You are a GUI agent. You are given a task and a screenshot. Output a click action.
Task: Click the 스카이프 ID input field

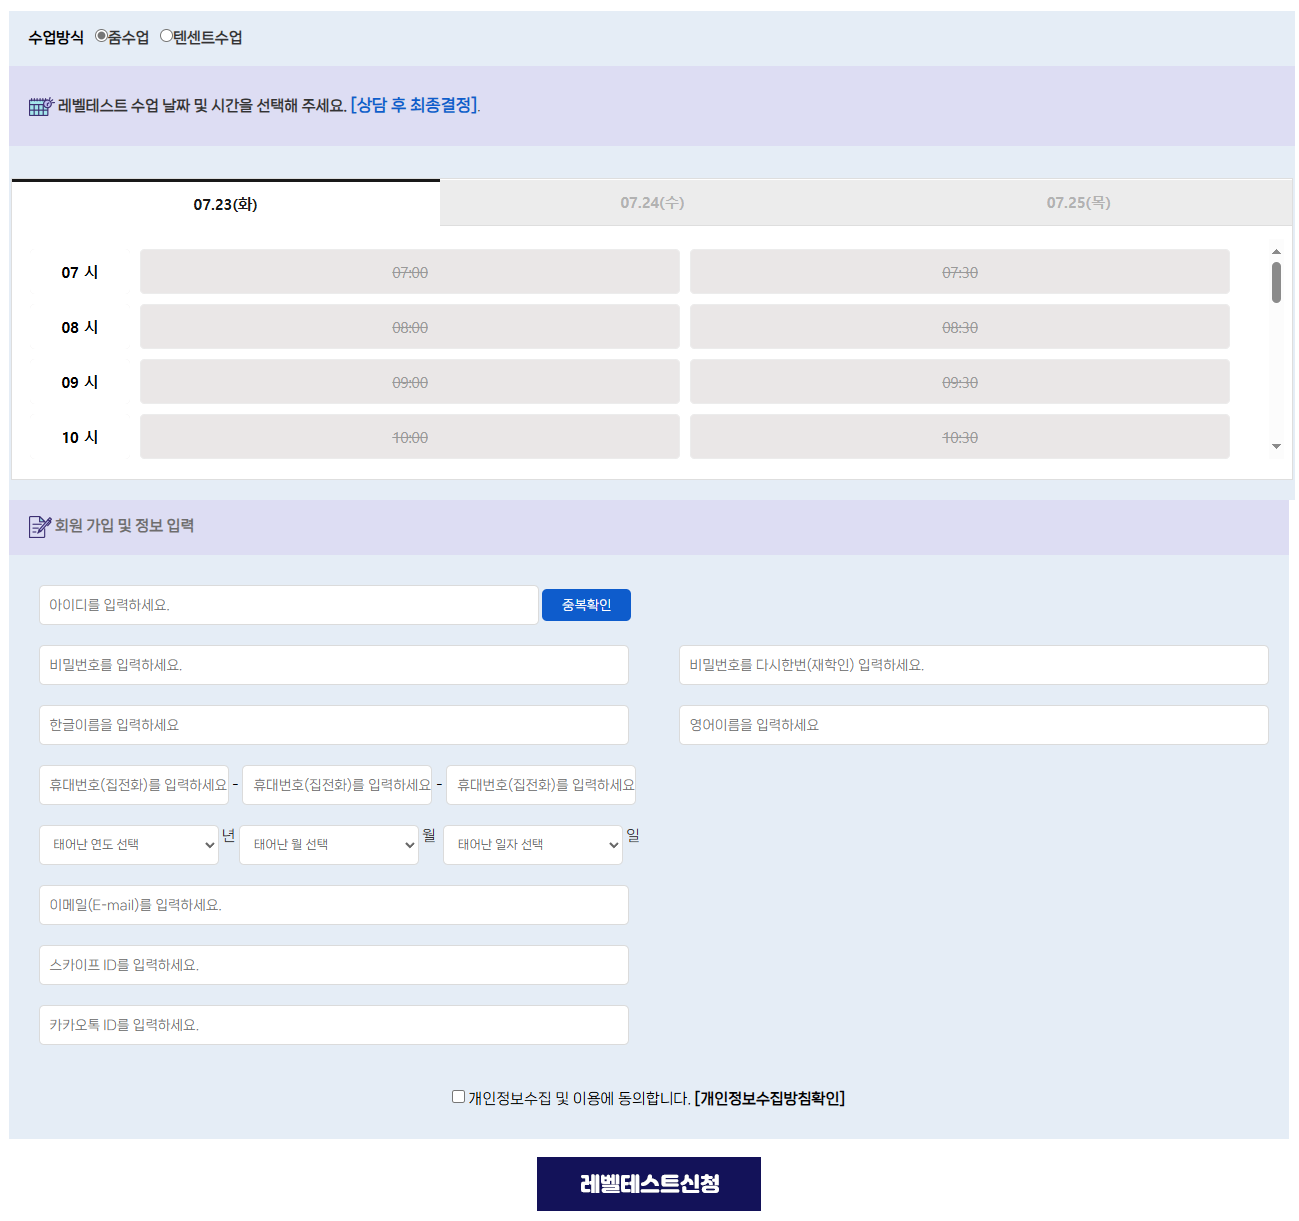pos(333,965)
